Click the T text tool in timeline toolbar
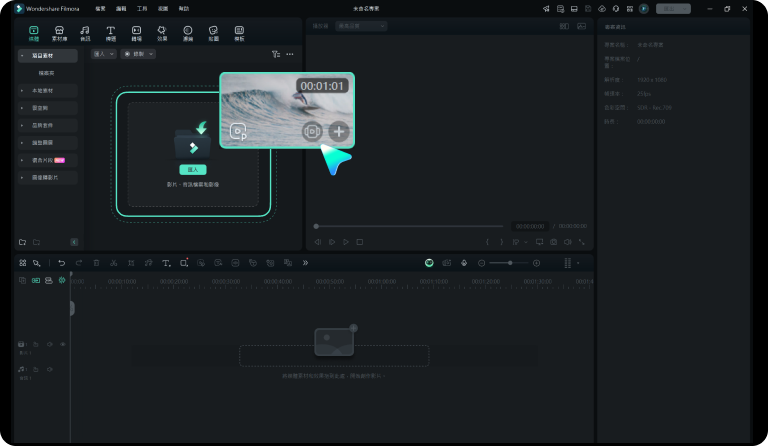Screen dimensions: 768x446 (166, 263)
